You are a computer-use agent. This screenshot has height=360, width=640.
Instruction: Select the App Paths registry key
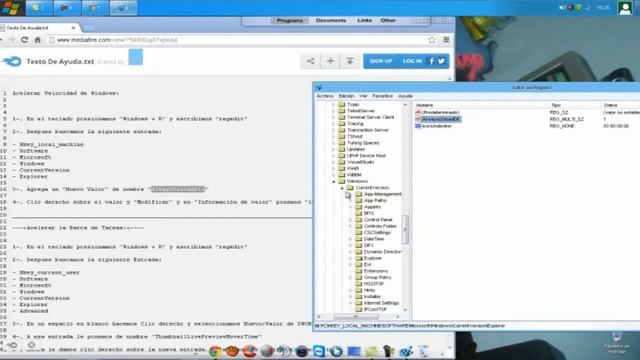pos(375,200)
